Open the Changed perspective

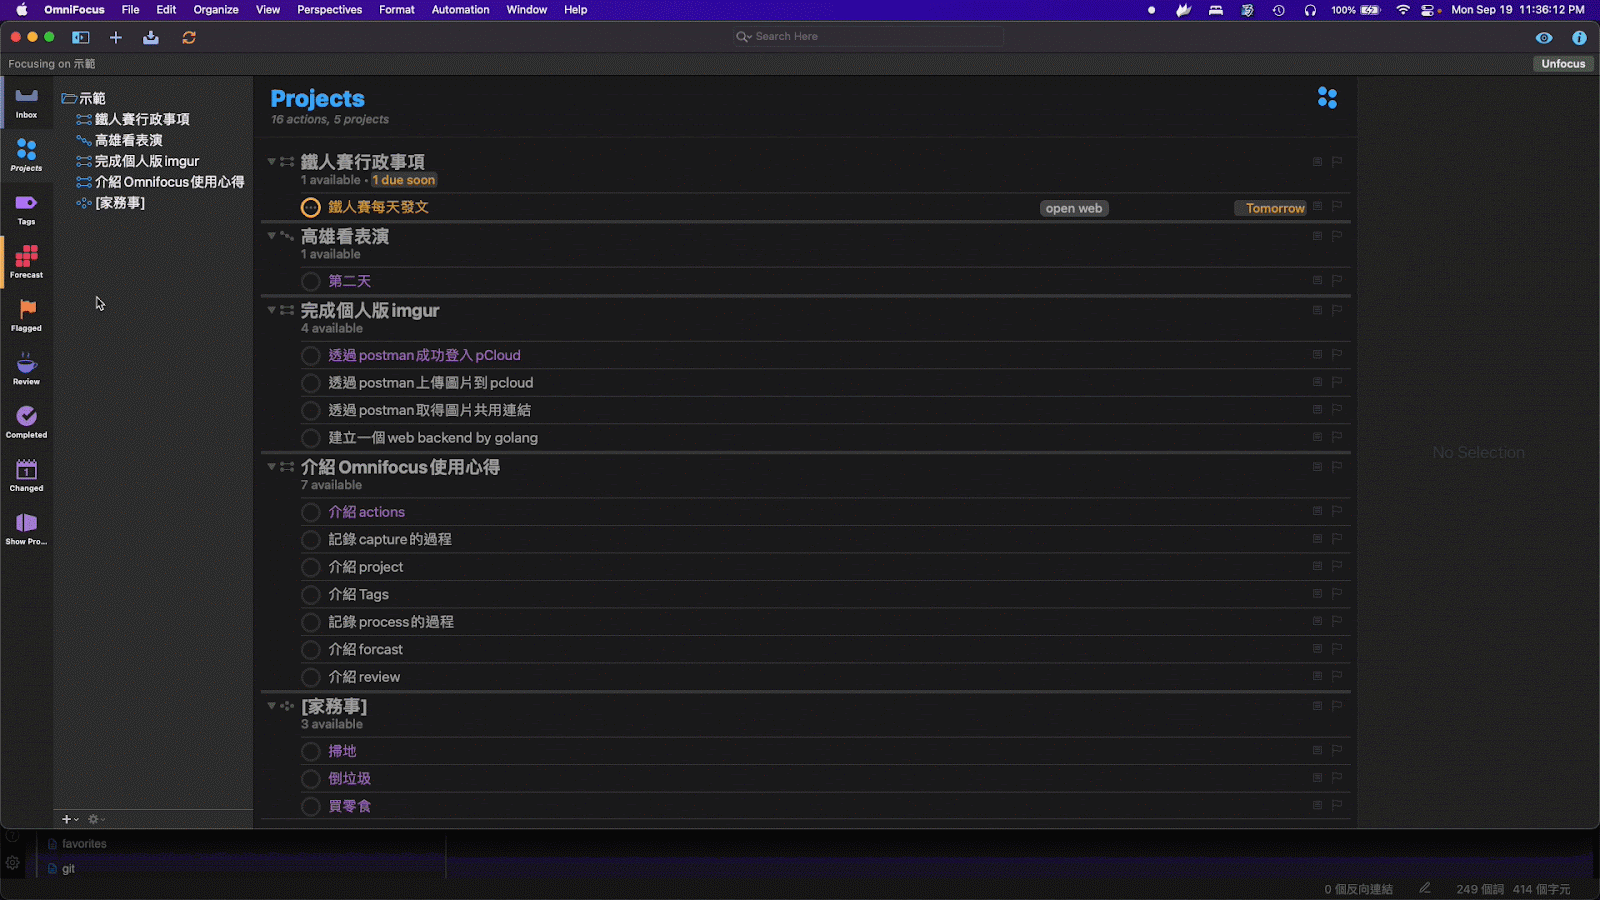coord(26,476)
